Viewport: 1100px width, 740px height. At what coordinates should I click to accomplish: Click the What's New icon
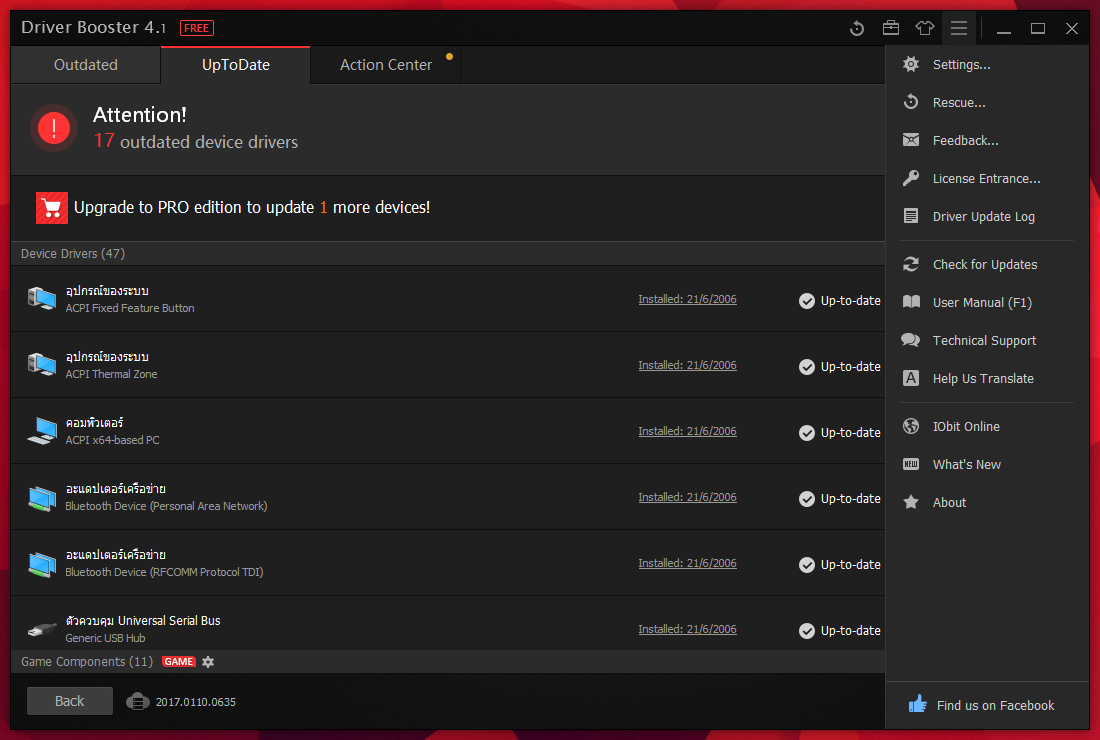[911, 464]
